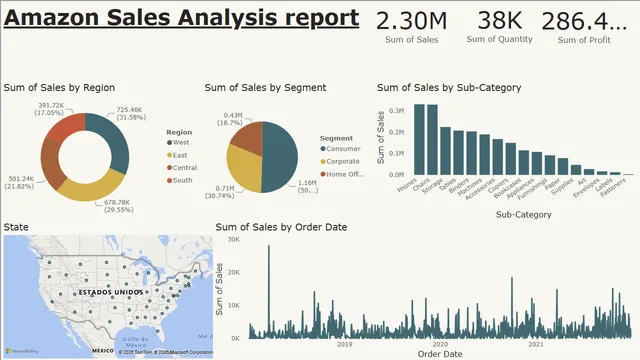Click the Central region legend marker
The width and height of the screenshot is (640, 360).
click(169, 168)
